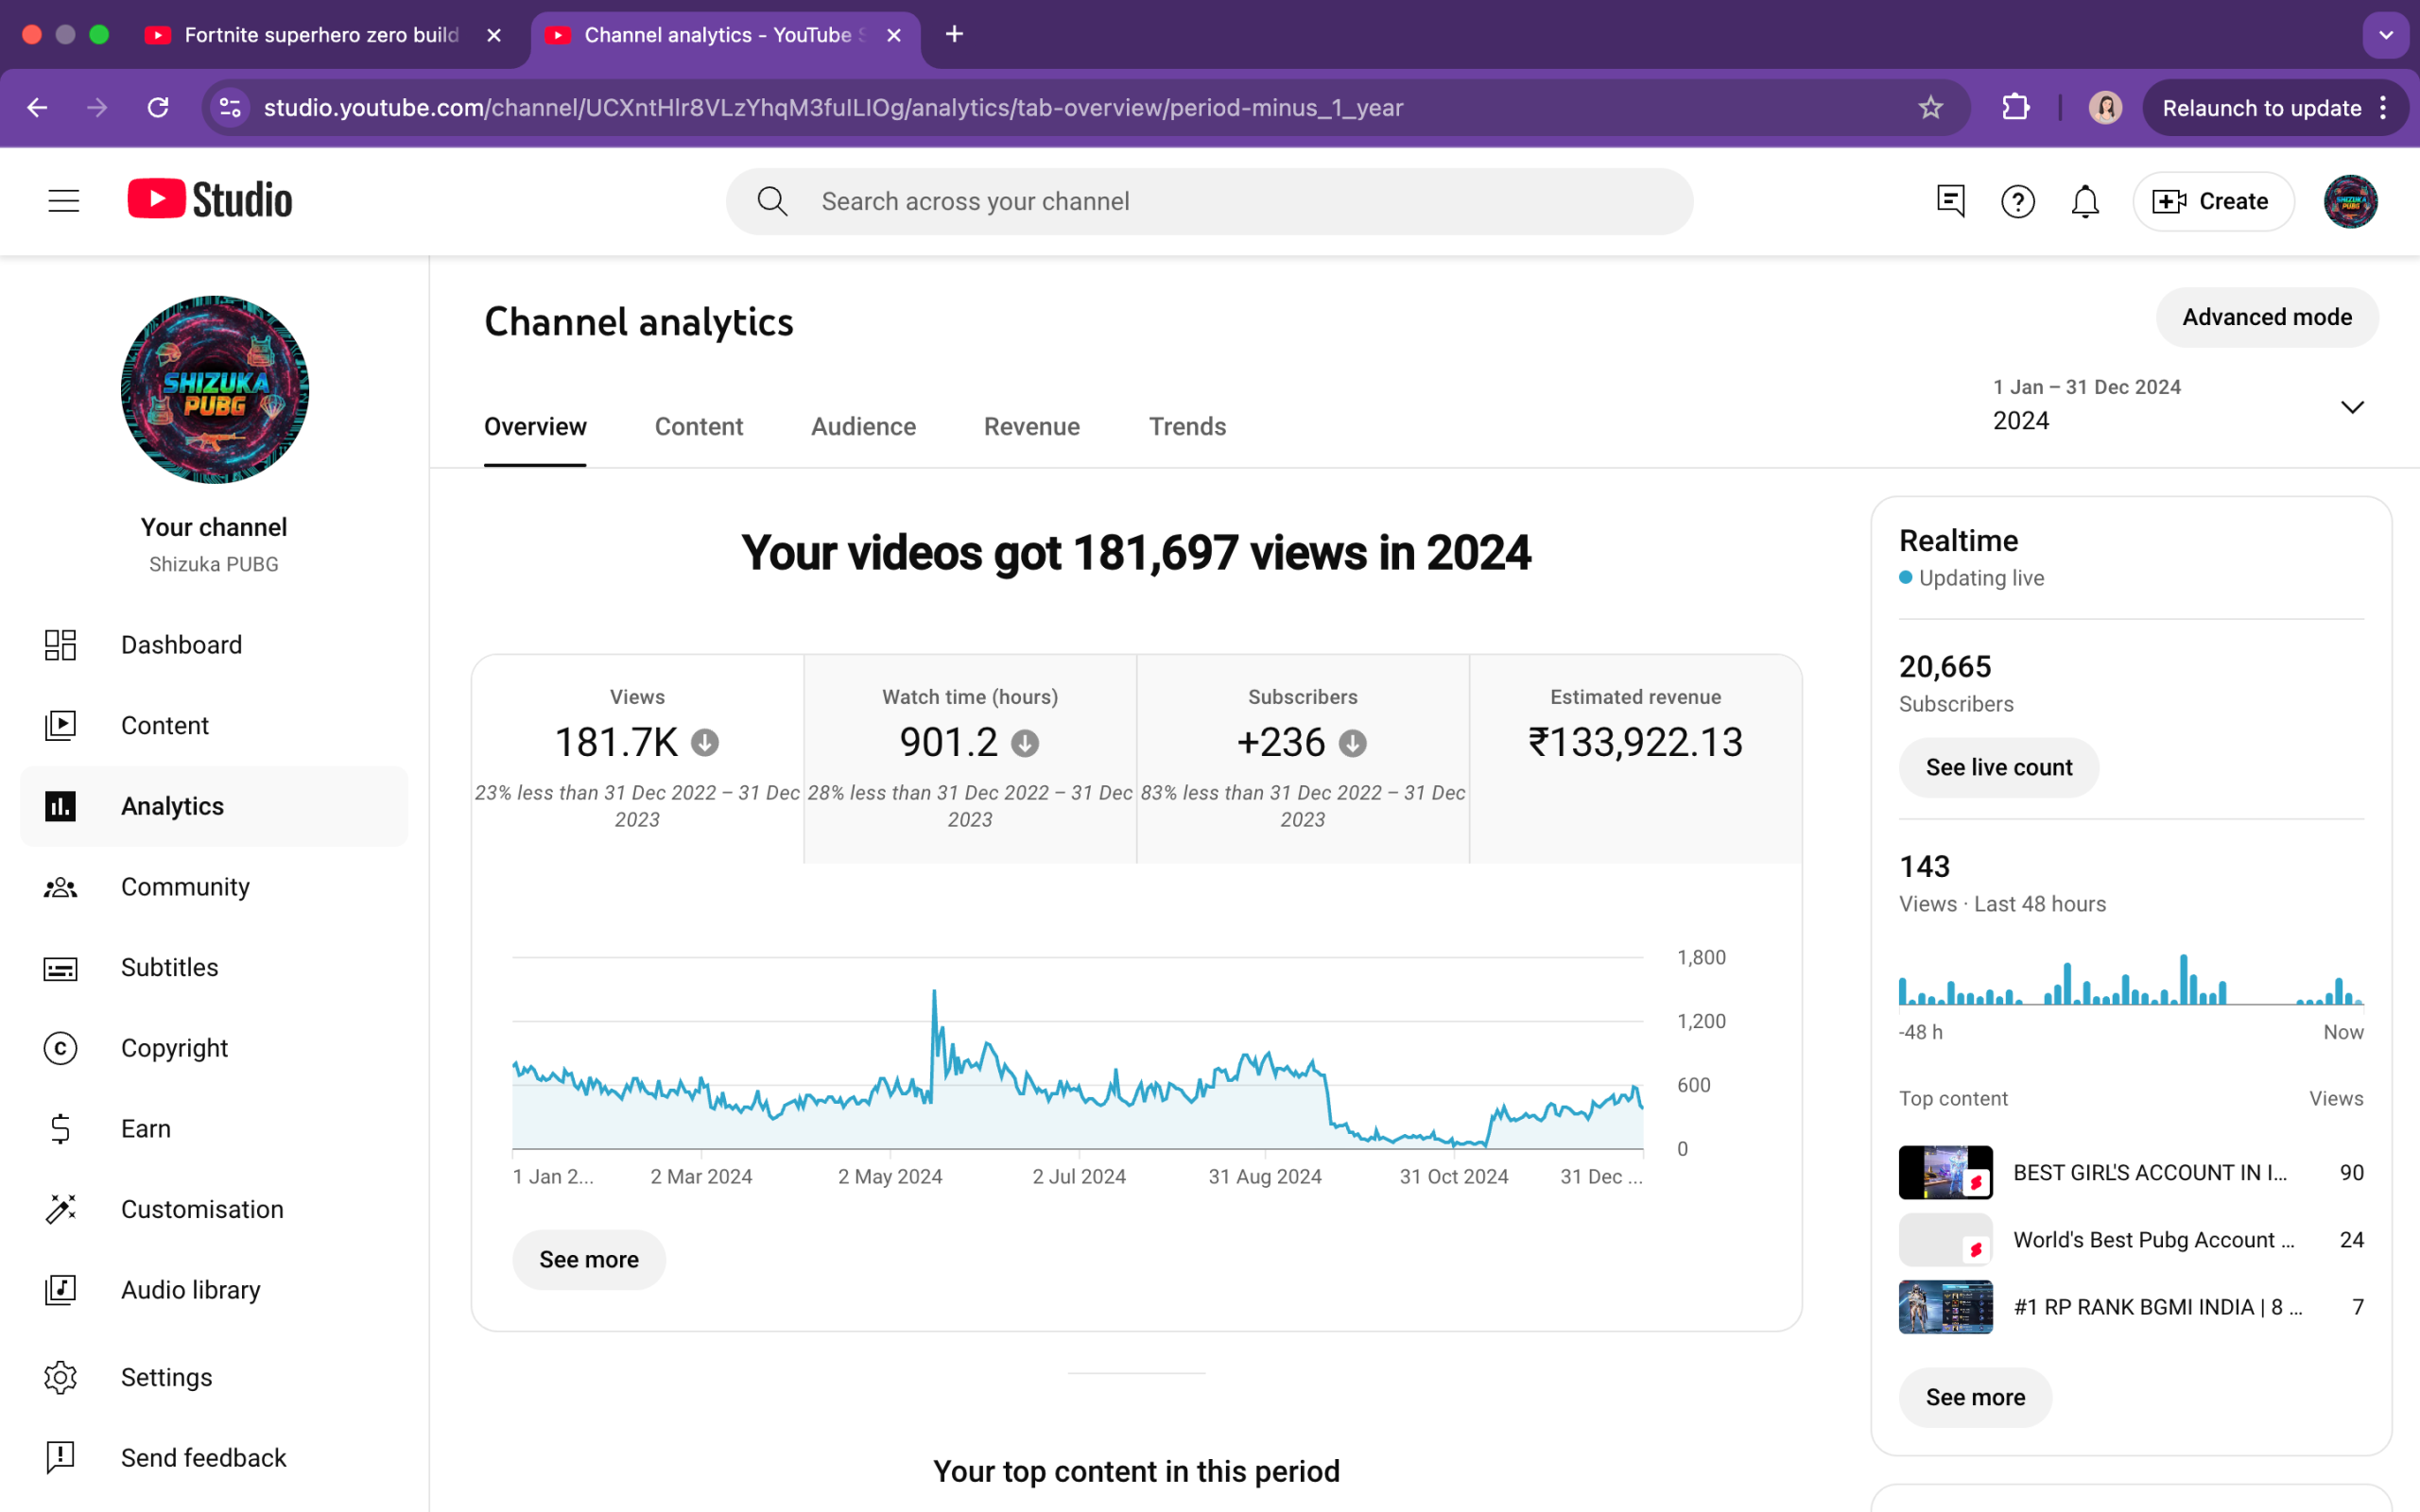This screenshot has width=2420, height=1512.
Task: Click the comments icon in the header
Action: (x=1950, y=201)
